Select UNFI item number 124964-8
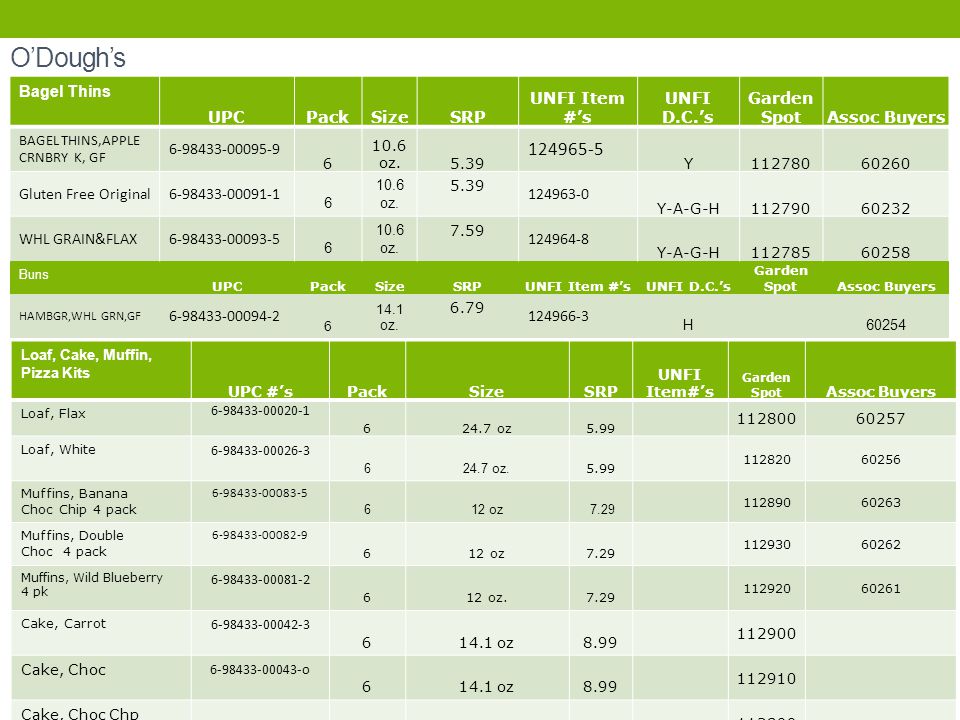This screenshot has height=720, width=960. point(558,239)
